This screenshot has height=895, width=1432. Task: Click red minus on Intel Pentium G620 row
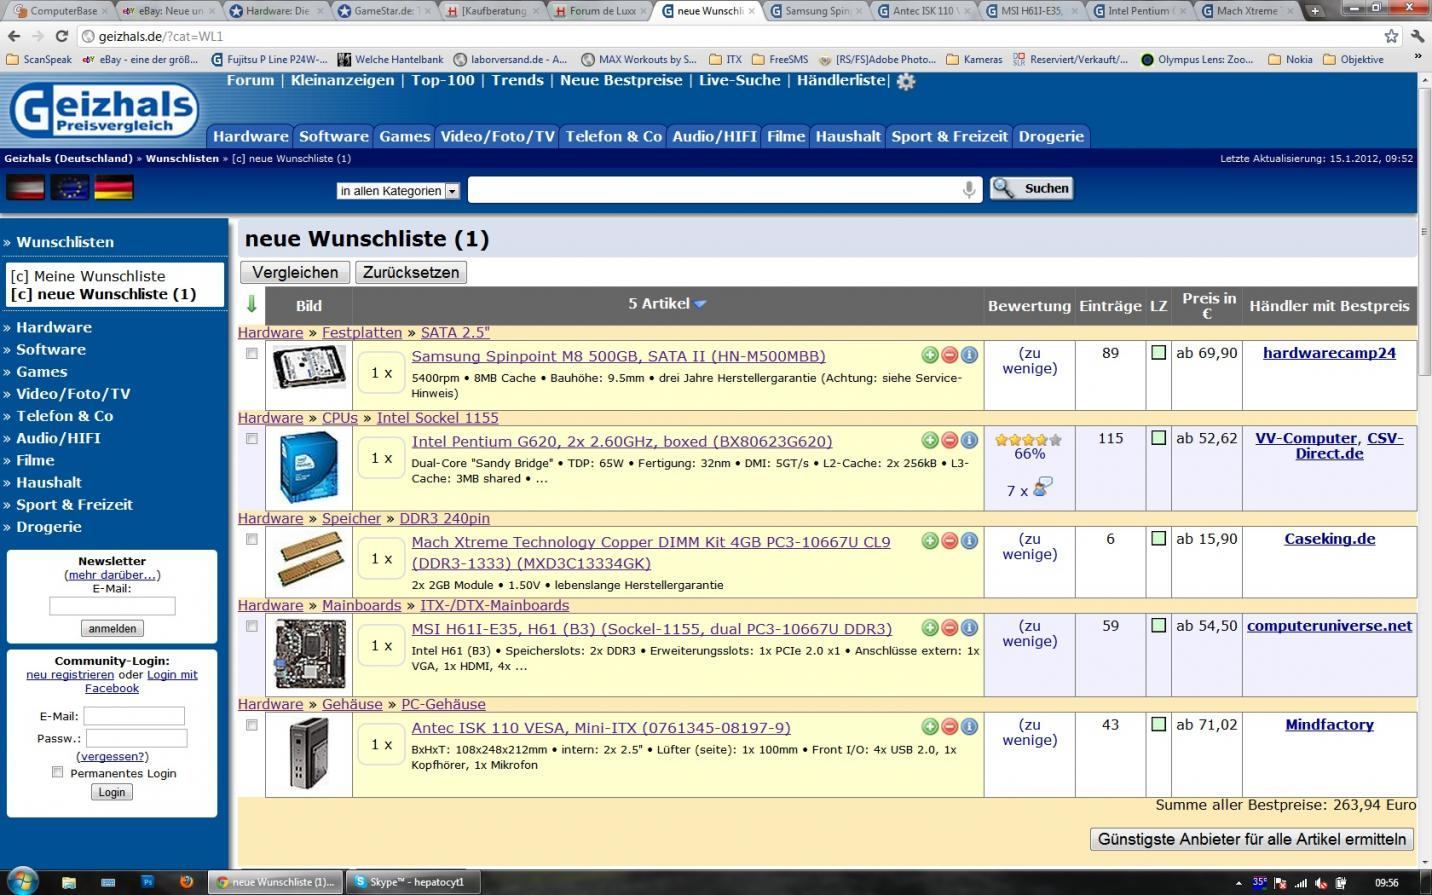950,440
